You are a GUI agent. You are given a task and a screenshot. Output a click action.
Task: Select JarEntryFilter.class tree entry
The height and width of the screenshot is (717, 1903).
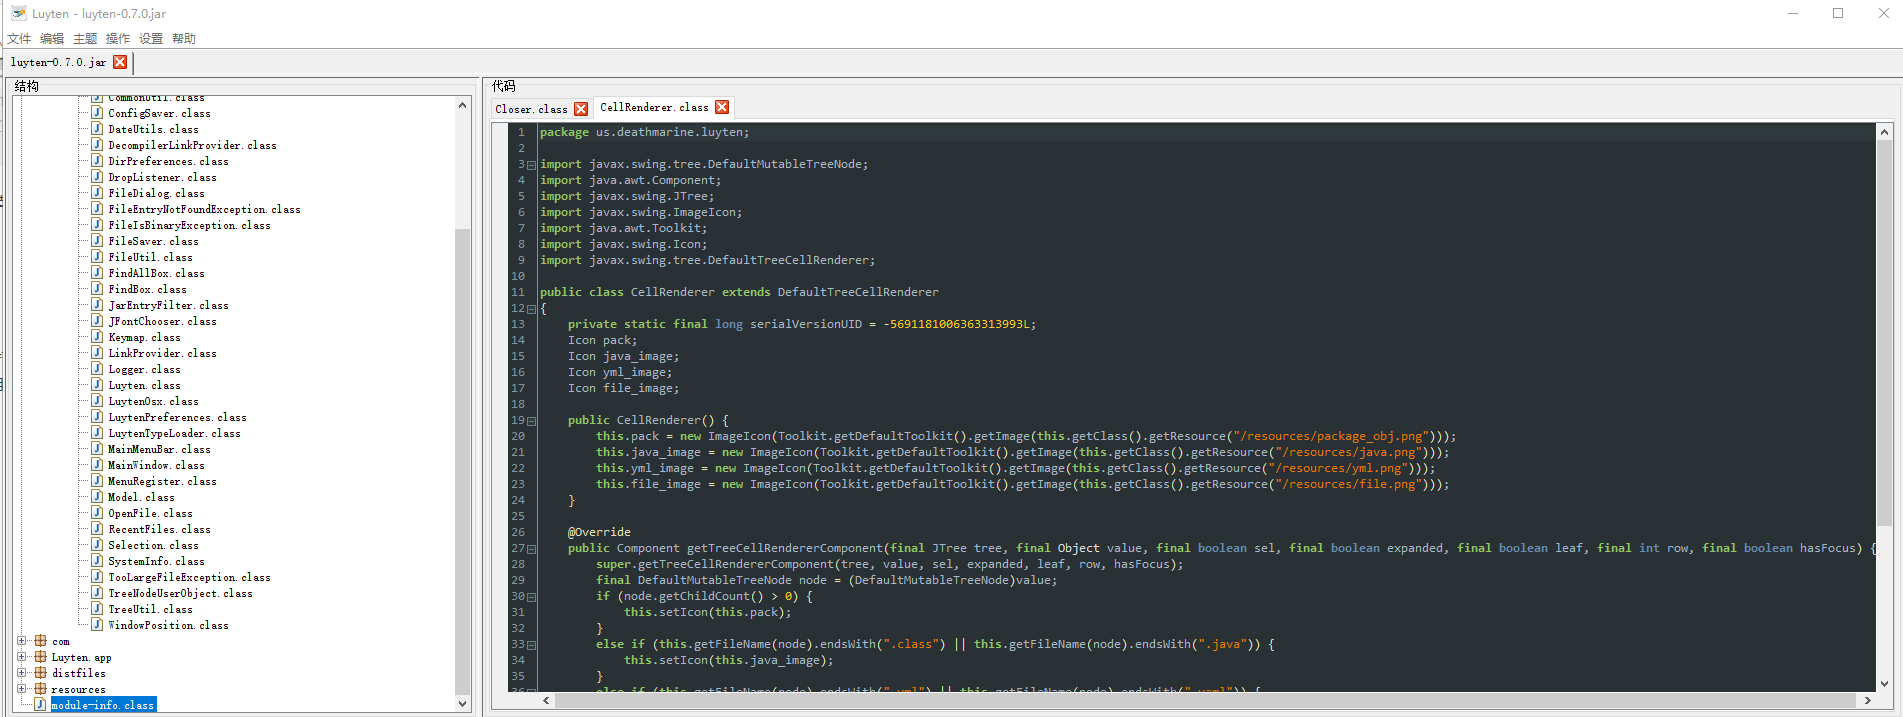[x=168, y=306]
